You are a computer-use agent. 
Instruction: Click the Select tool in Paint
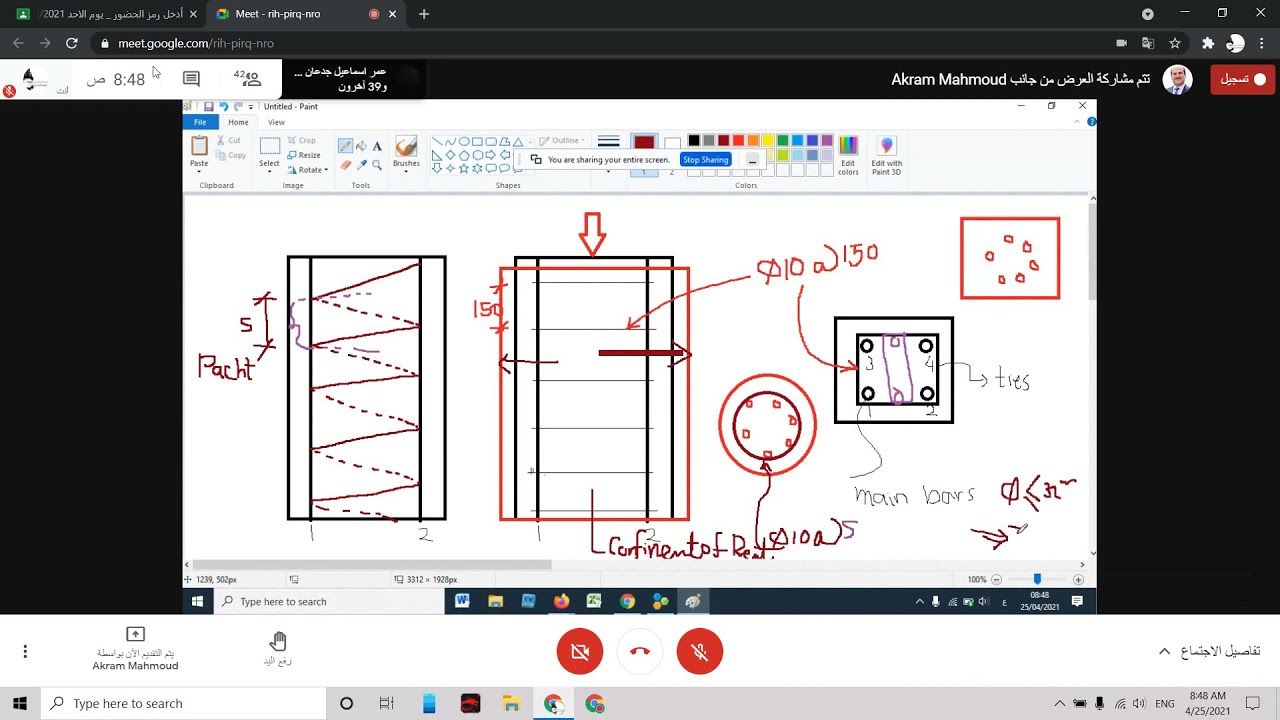tap(269, 152)
